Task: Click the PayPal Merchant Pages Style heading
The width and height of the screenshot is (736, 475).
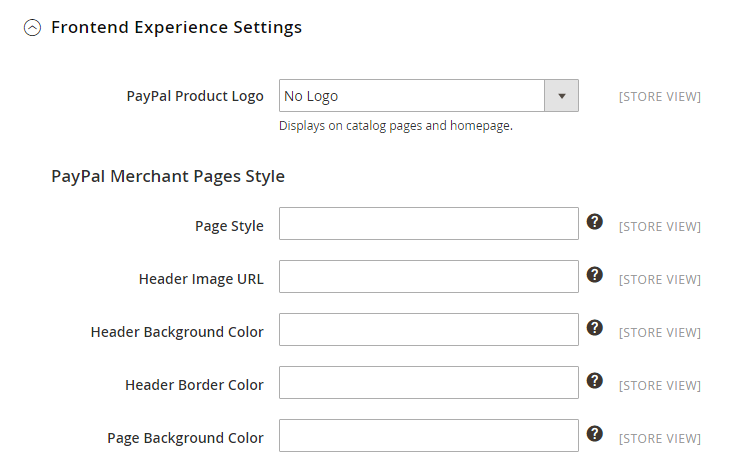Action: tap(168, 176)
